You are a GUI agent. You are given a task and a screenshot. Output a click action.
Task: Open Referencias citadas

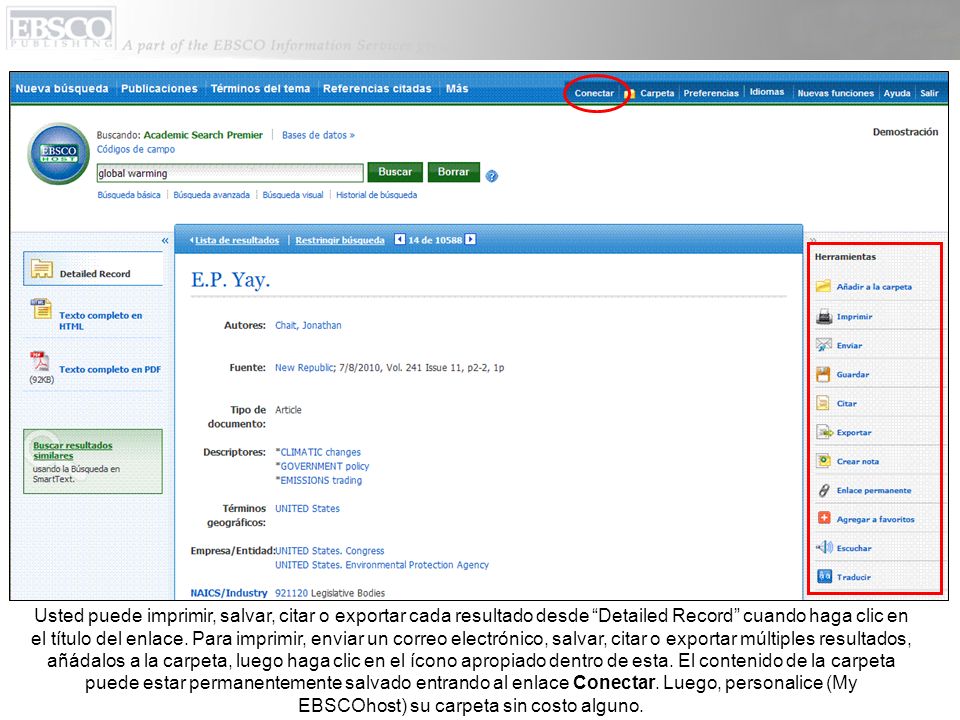click(377, 89)
